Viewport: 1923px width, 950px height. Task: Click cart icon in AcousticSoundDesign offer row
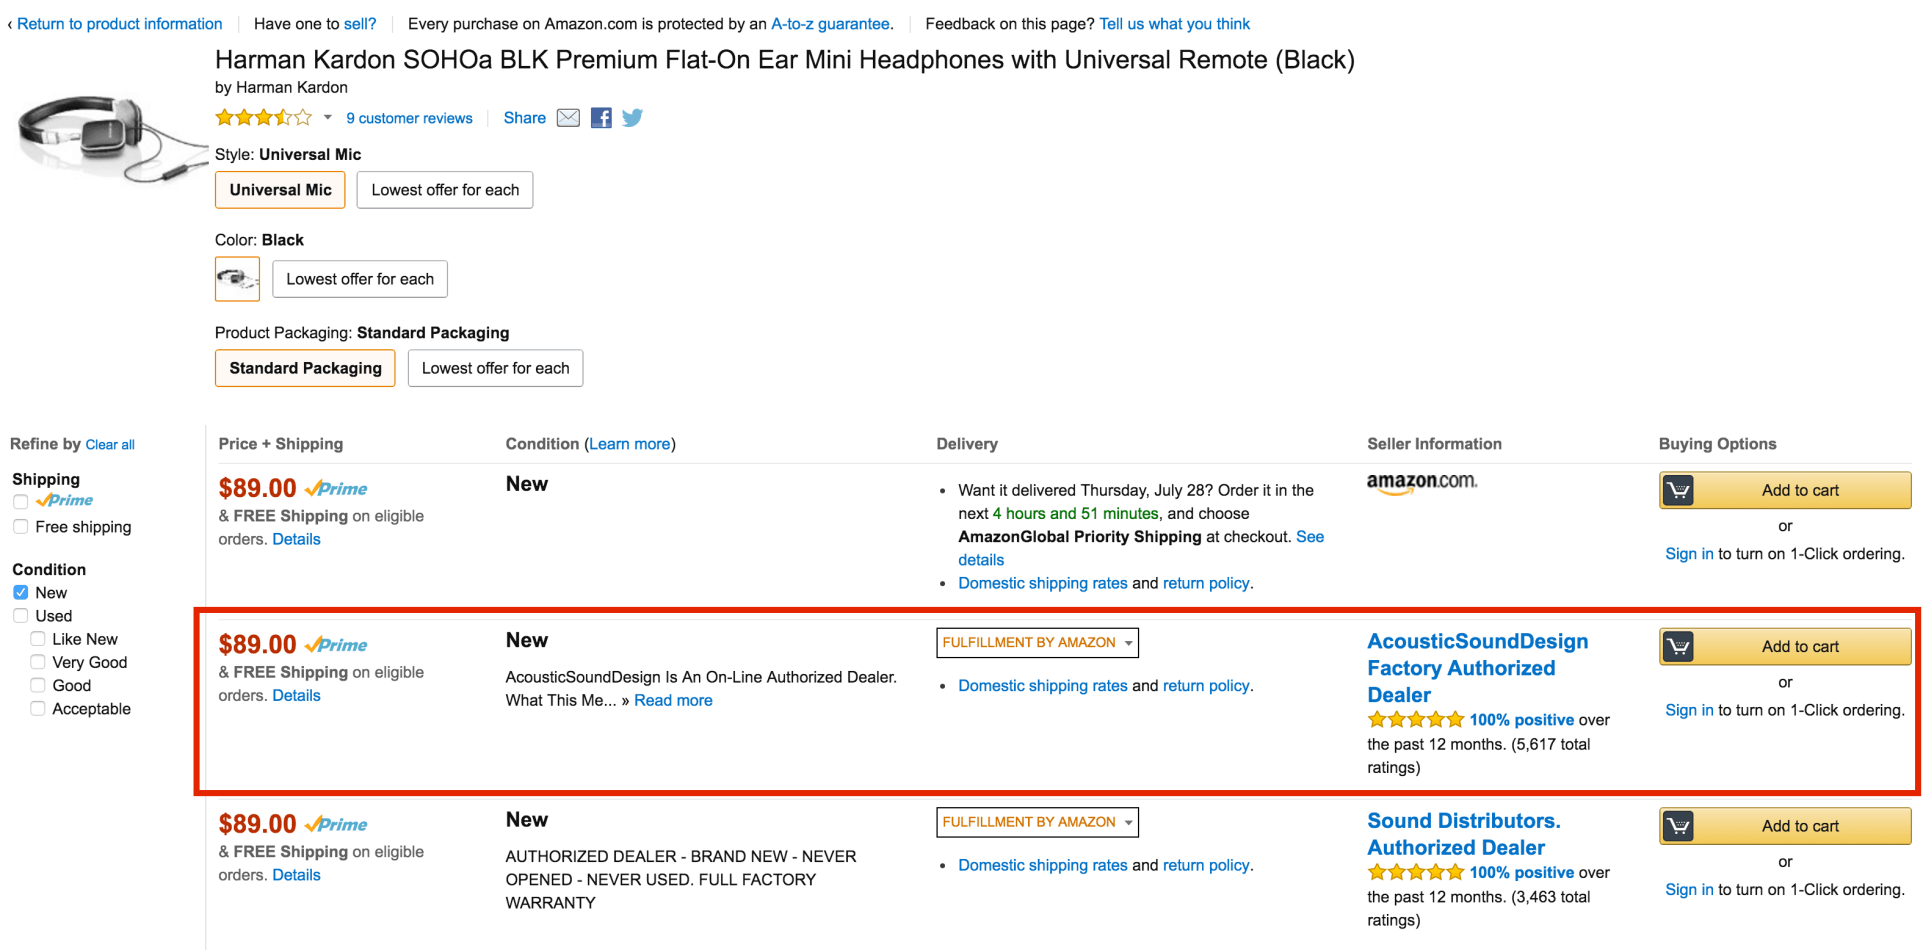pos(1678,647)
